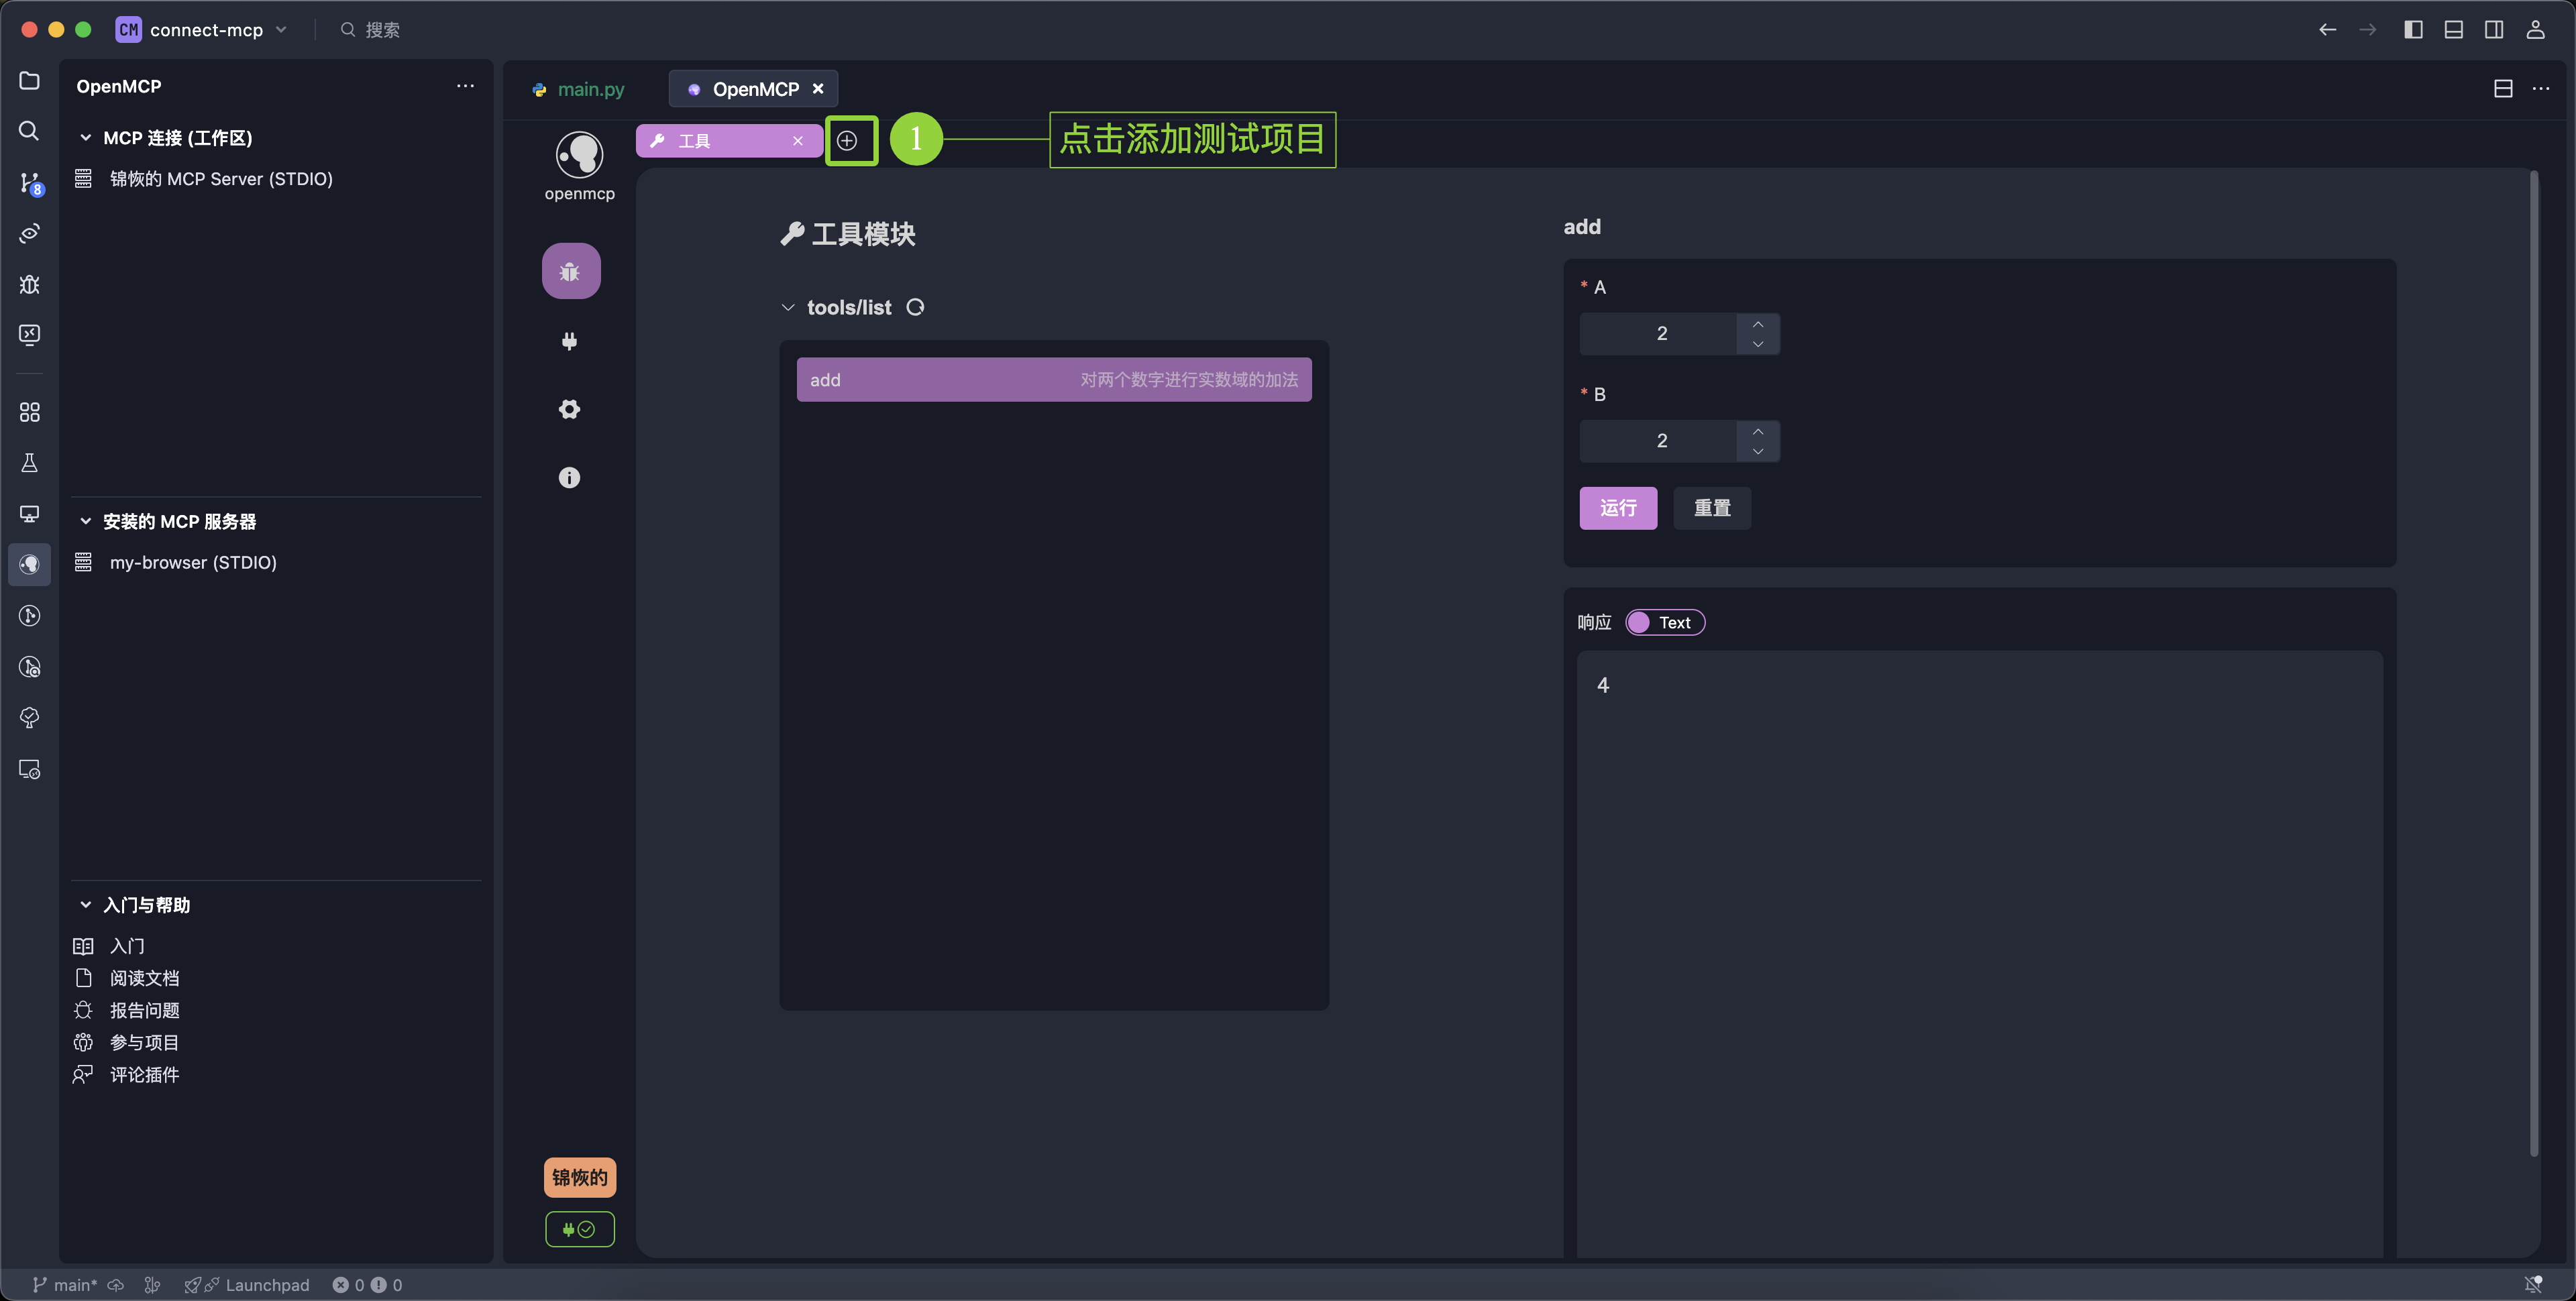Collapse the 安装的 MCP 服务器 section

point(86,521)
